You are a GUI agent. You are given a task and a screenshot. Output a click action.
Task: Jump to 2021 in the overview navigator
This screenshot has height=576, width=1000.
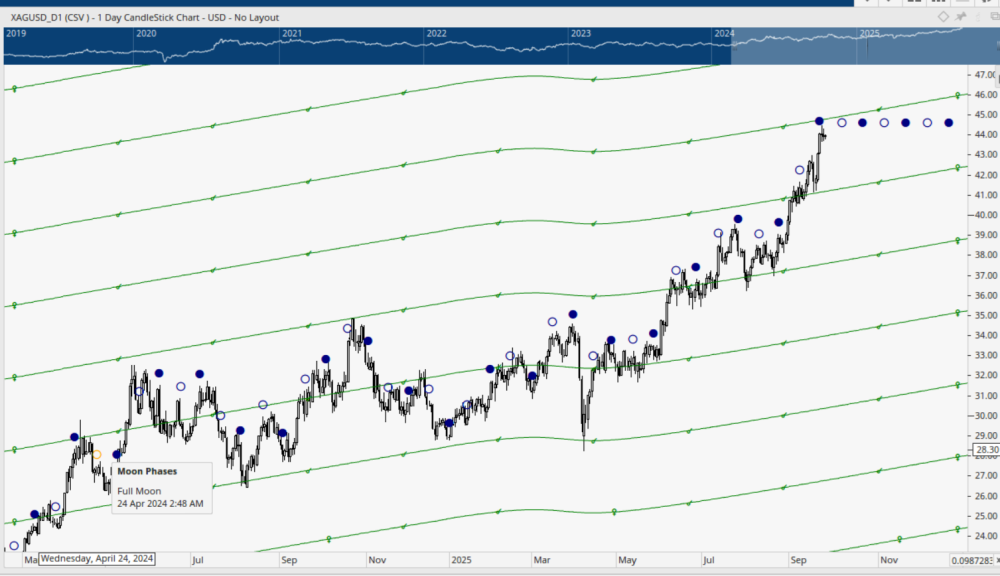[292, 33]
